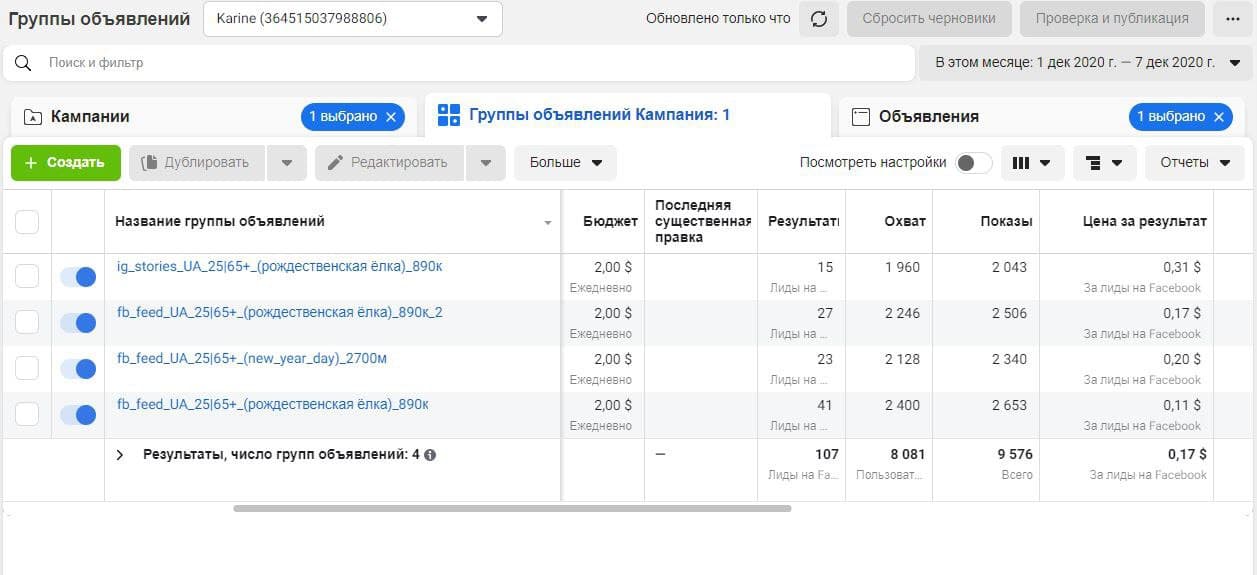
Task: Click the reach value 2 400
Action: (x=902, y=405)
